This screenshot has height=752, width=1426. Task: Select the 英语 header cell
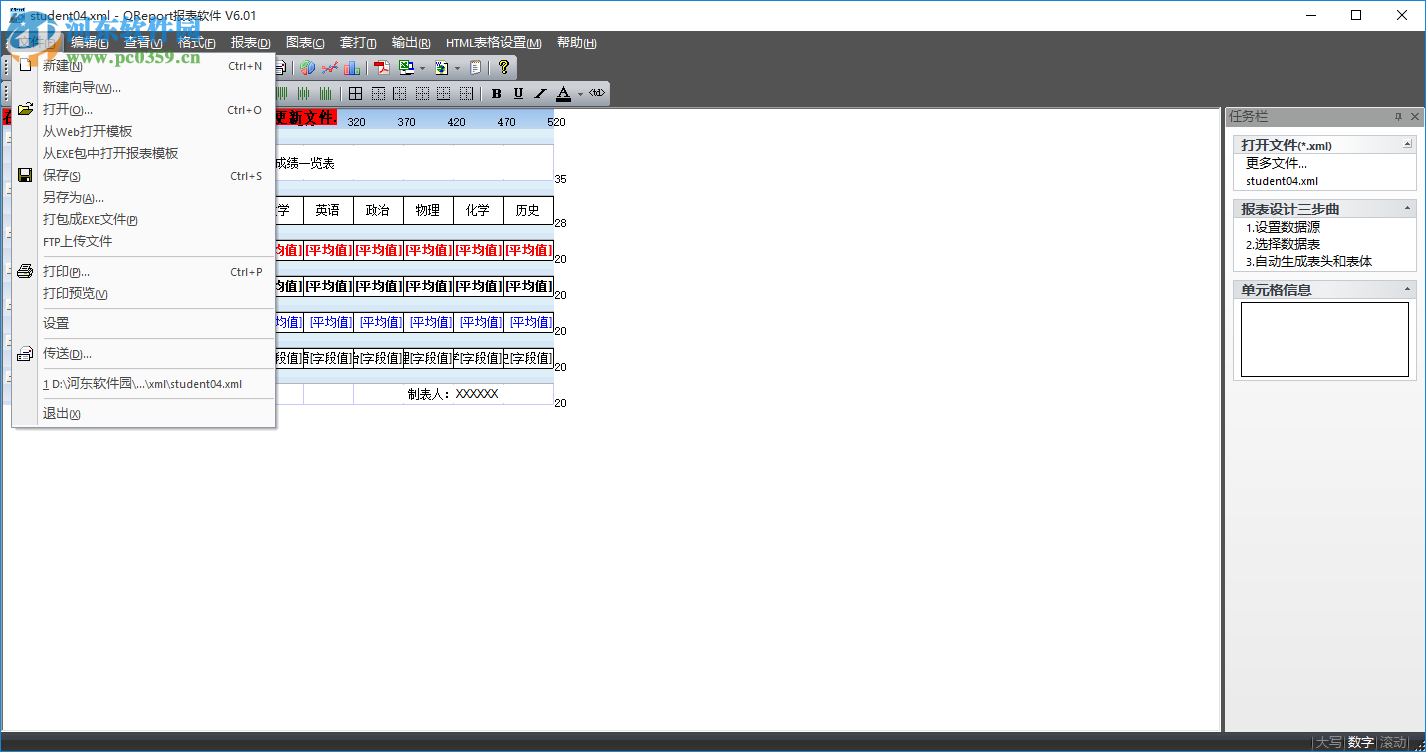click(328, 210)
